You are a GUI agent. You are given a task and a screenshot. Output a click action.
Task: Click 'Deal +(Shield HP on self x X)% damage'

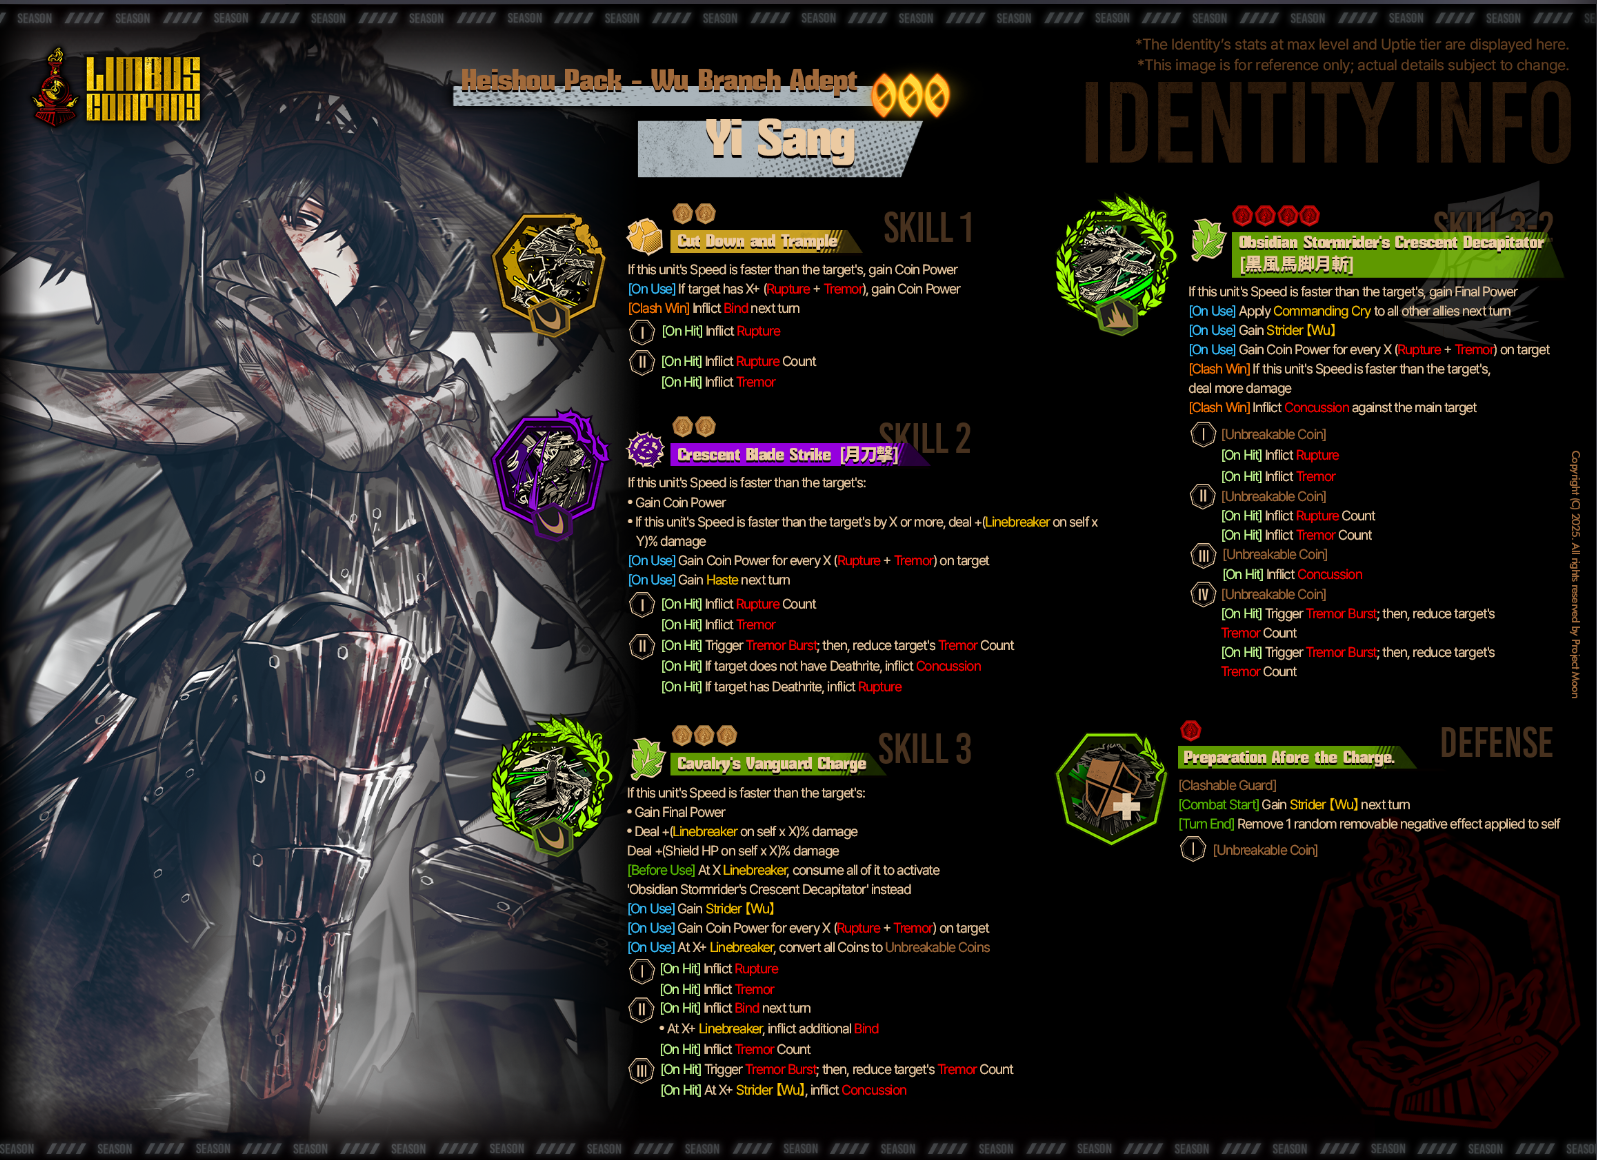coord(733,851)
